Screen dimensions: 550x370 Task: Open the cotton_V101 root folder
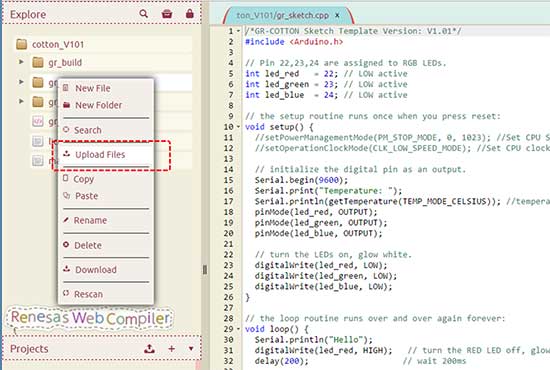(x=104, y=45)
